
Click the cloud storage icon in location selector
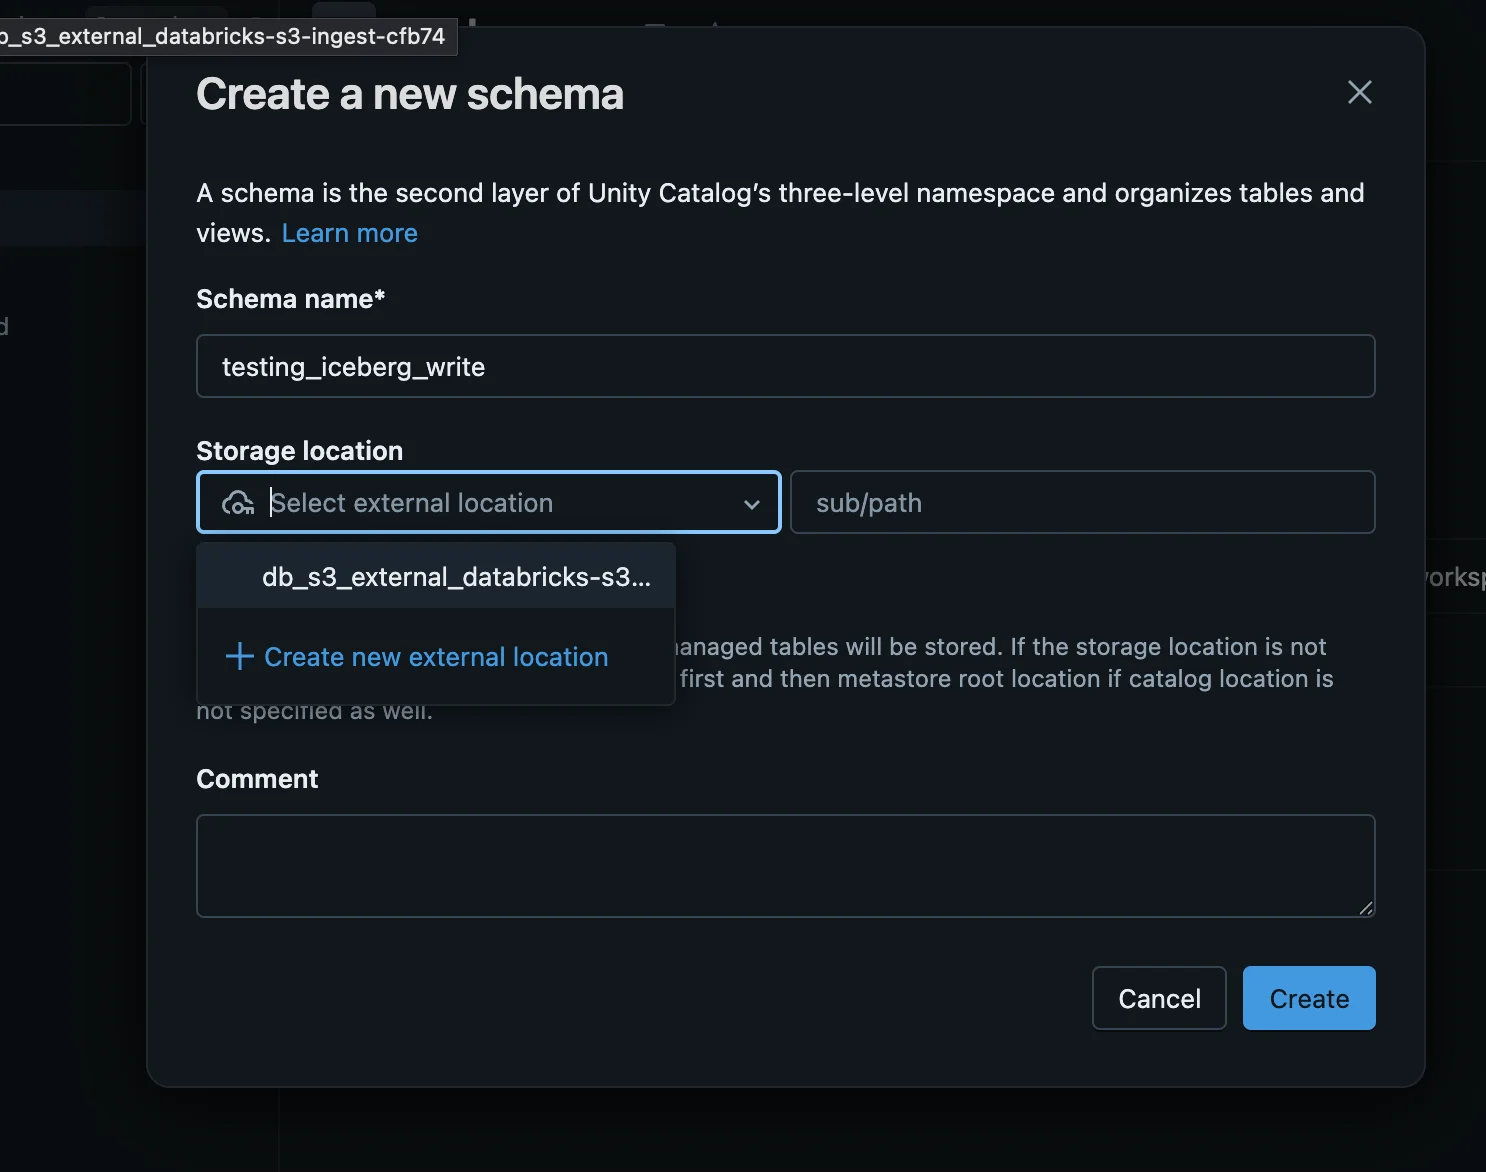(x=238, y=503)
